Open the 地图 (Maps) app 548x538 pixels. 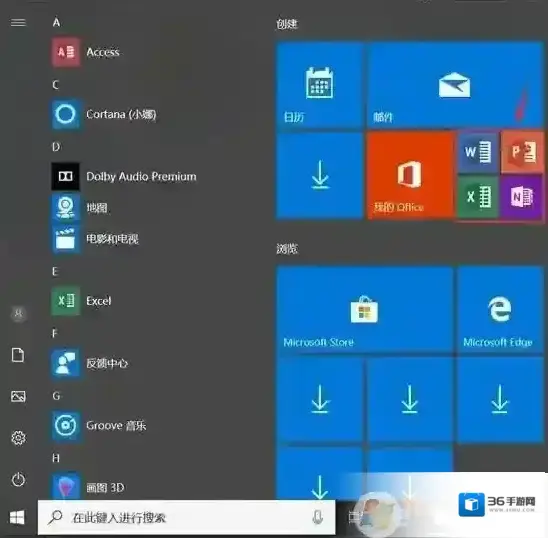(80, 208)
